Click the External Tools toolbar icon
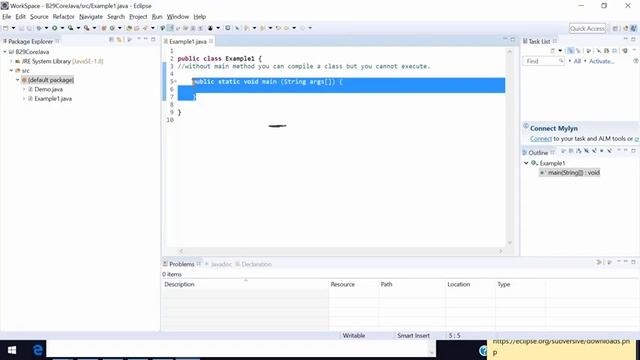Screen dimensions: 640x360 coord(87,28)
